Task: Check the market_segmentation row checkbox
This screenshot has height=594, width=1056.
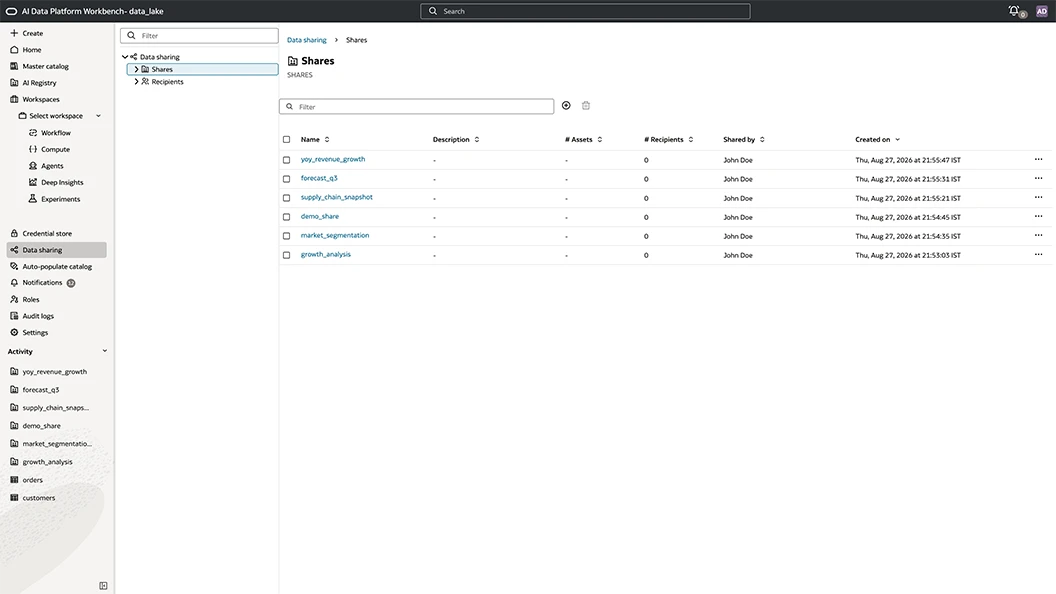Action: point(286,236)
